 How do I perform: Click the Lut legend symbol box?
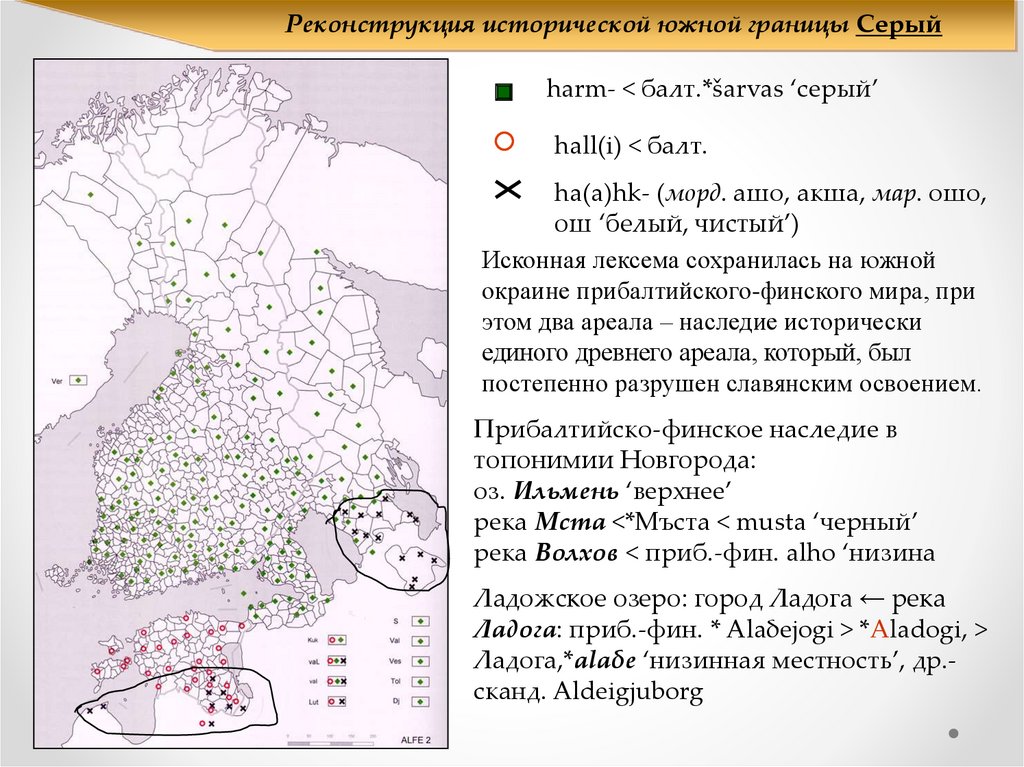pos(336,702)
